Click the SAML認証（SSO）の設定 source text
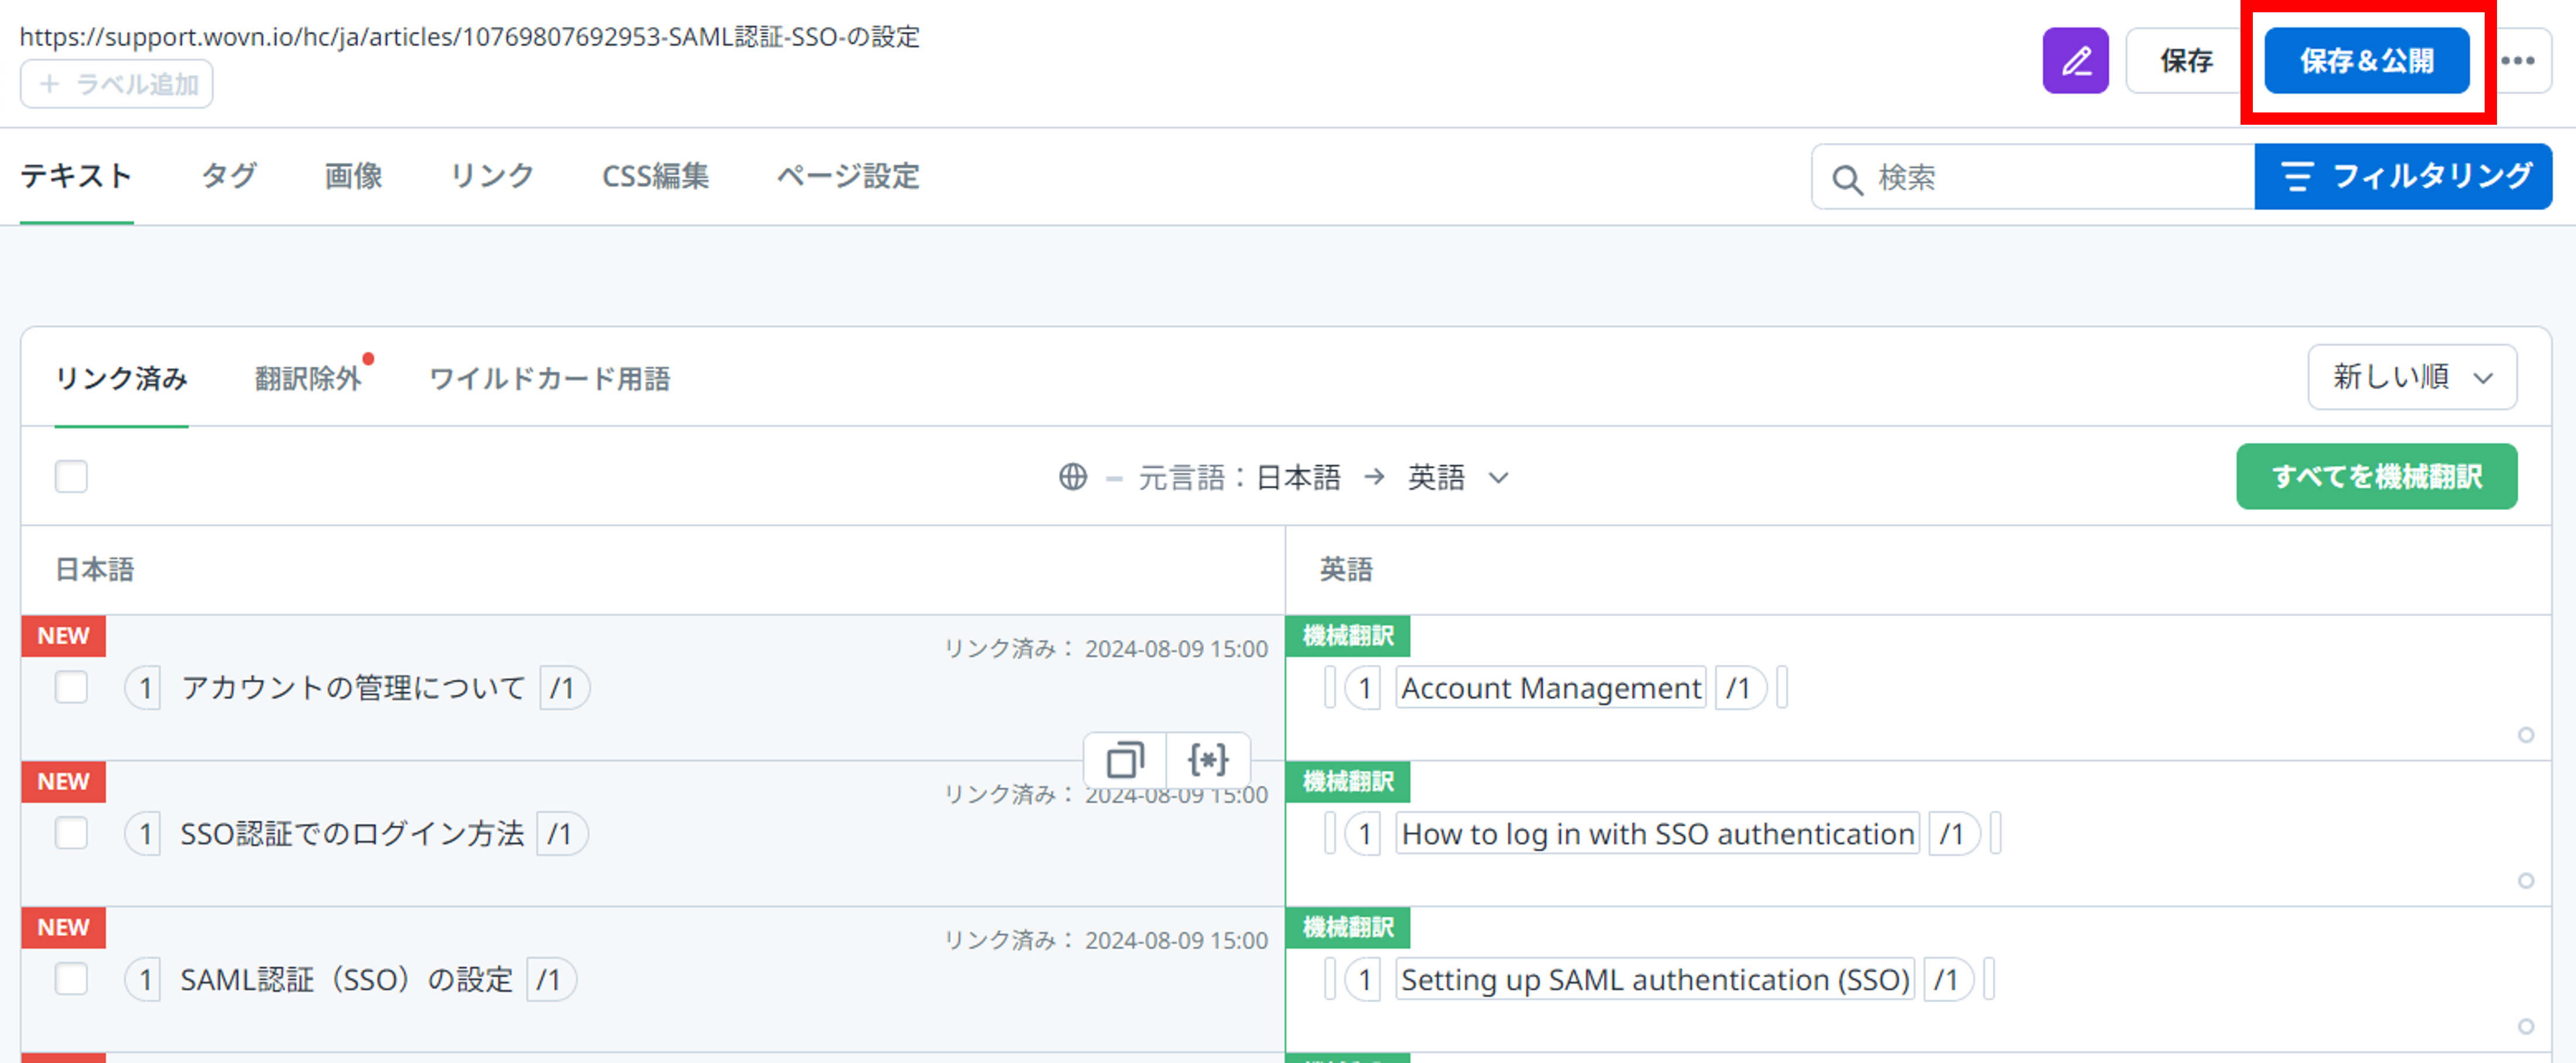Screen dimensions: 2576x1063 click(x=346, y=980)
